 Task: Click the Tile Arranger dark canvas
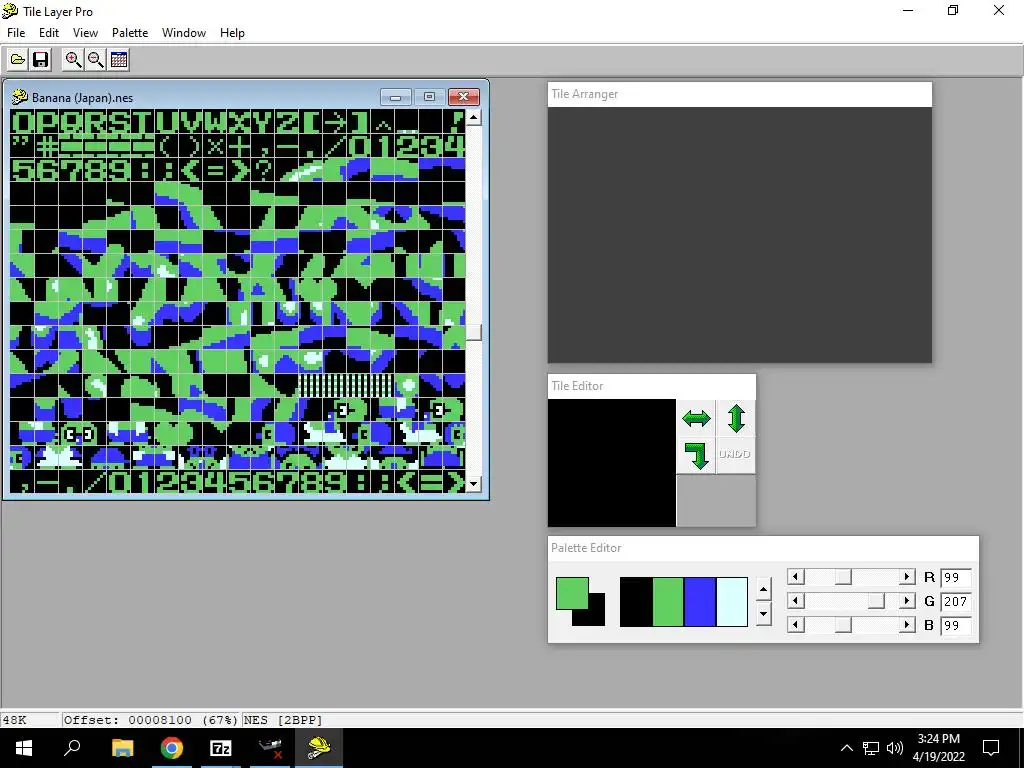tap(740, 235)
